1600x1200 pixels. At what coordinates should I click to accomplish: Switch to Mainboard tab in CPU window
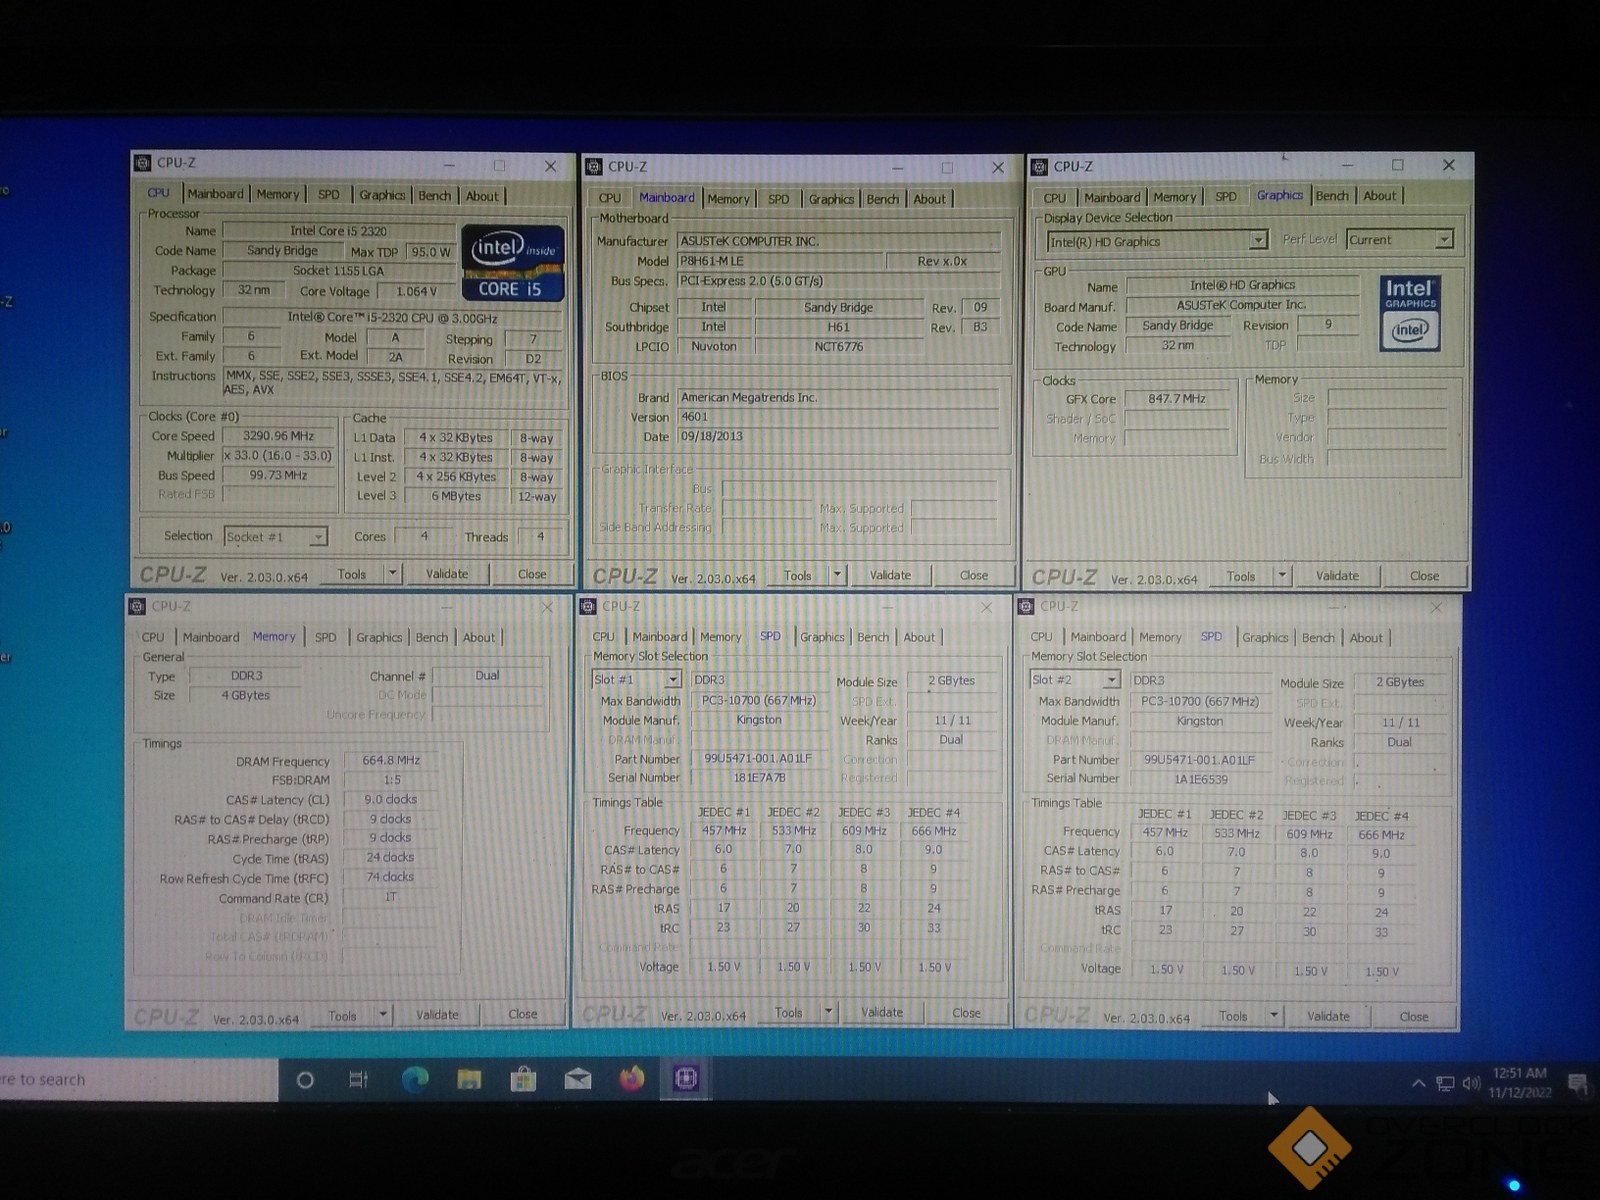pos(215,194)
